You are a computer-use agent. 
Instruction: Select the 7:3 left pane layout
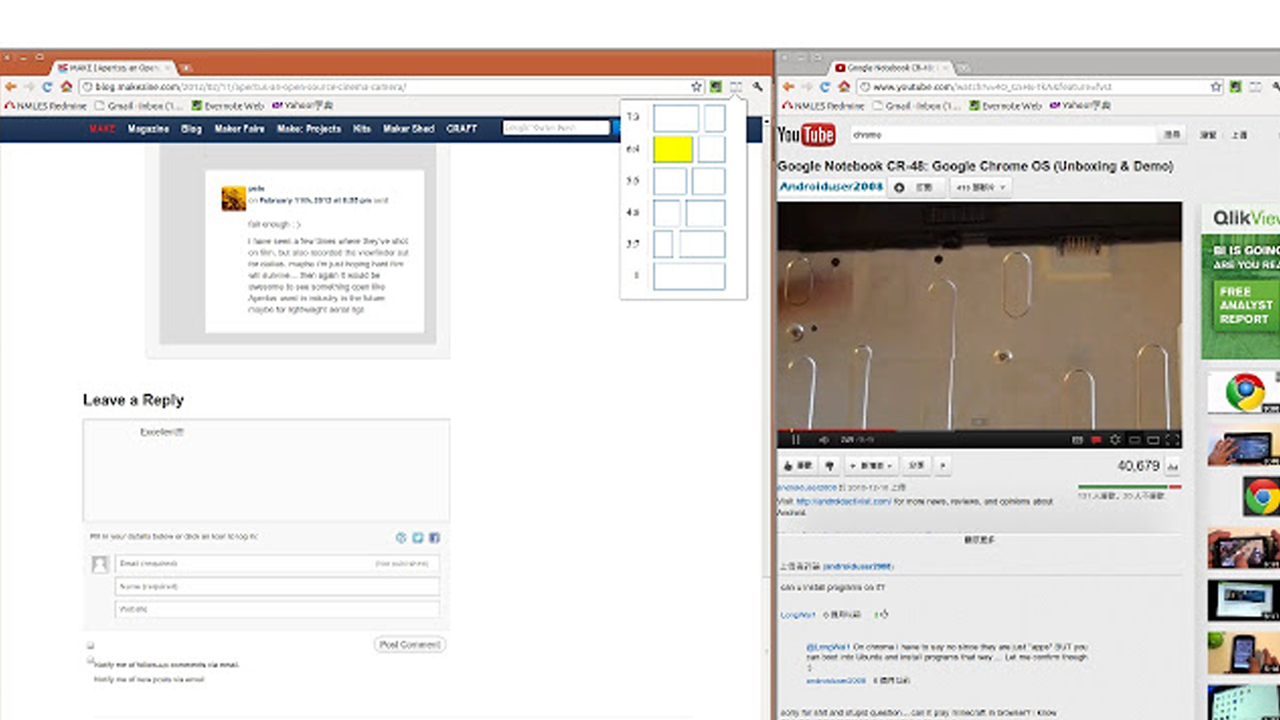[x=676, y=118]
